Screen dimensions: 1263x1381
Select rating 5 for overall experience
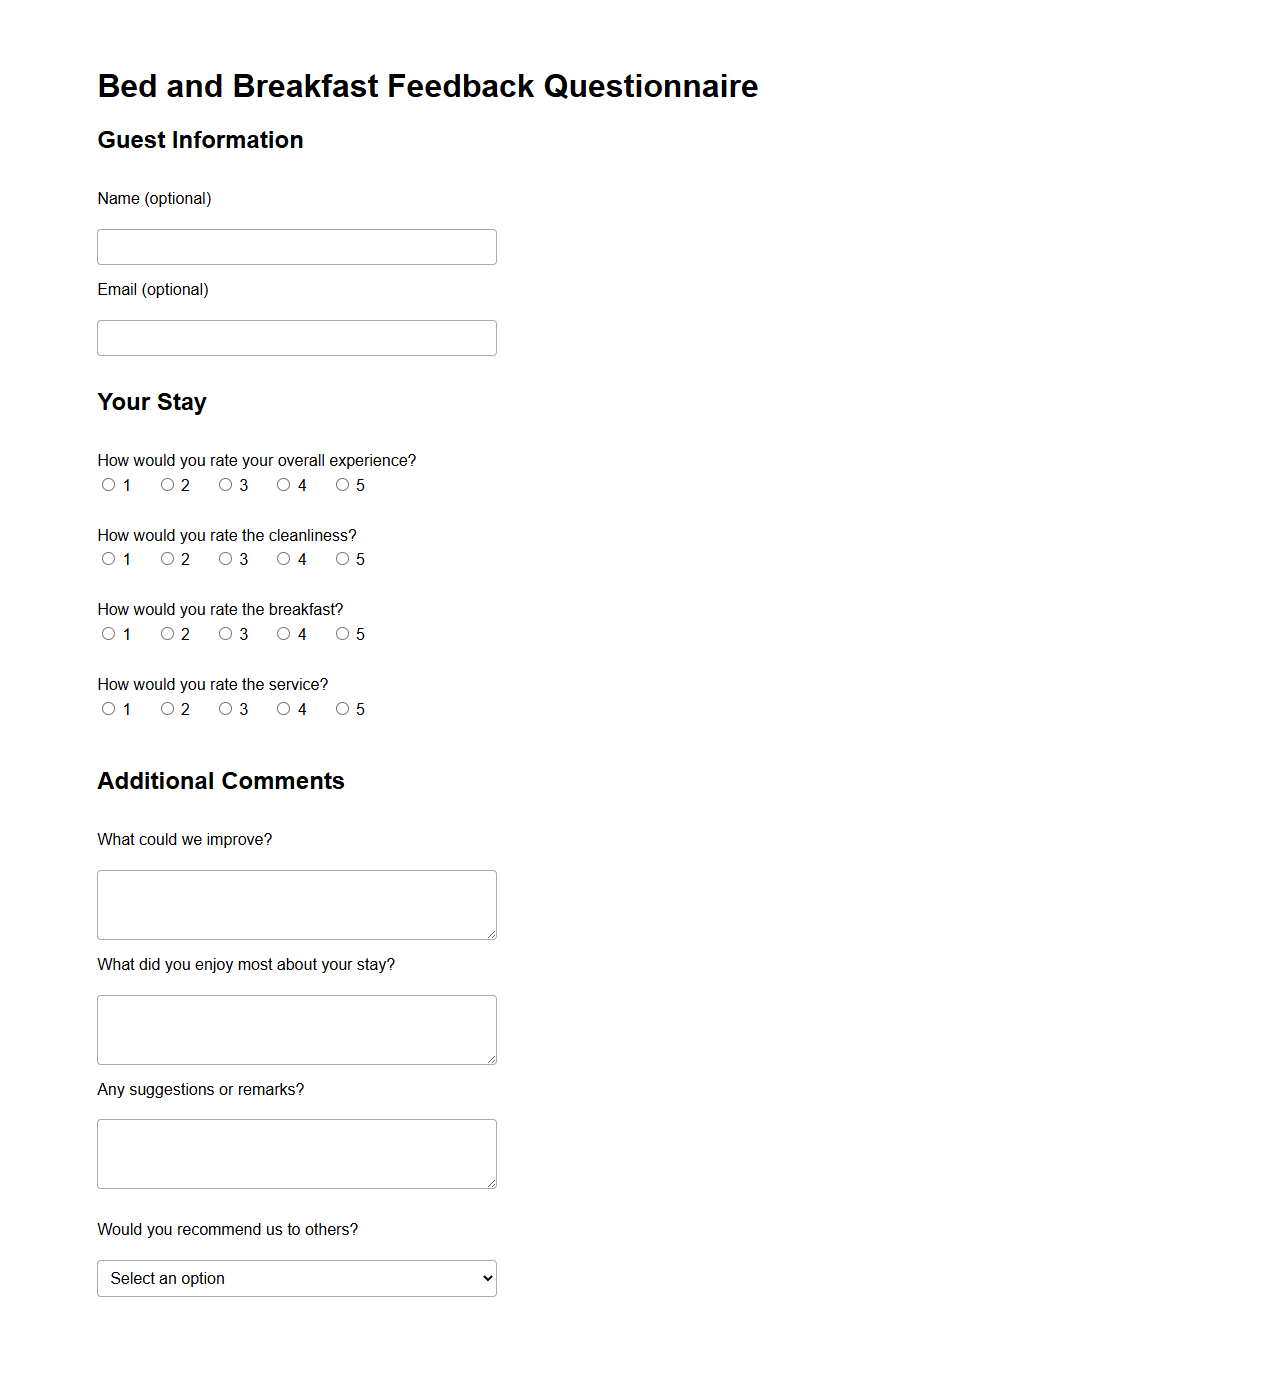(x=343, y=485)
